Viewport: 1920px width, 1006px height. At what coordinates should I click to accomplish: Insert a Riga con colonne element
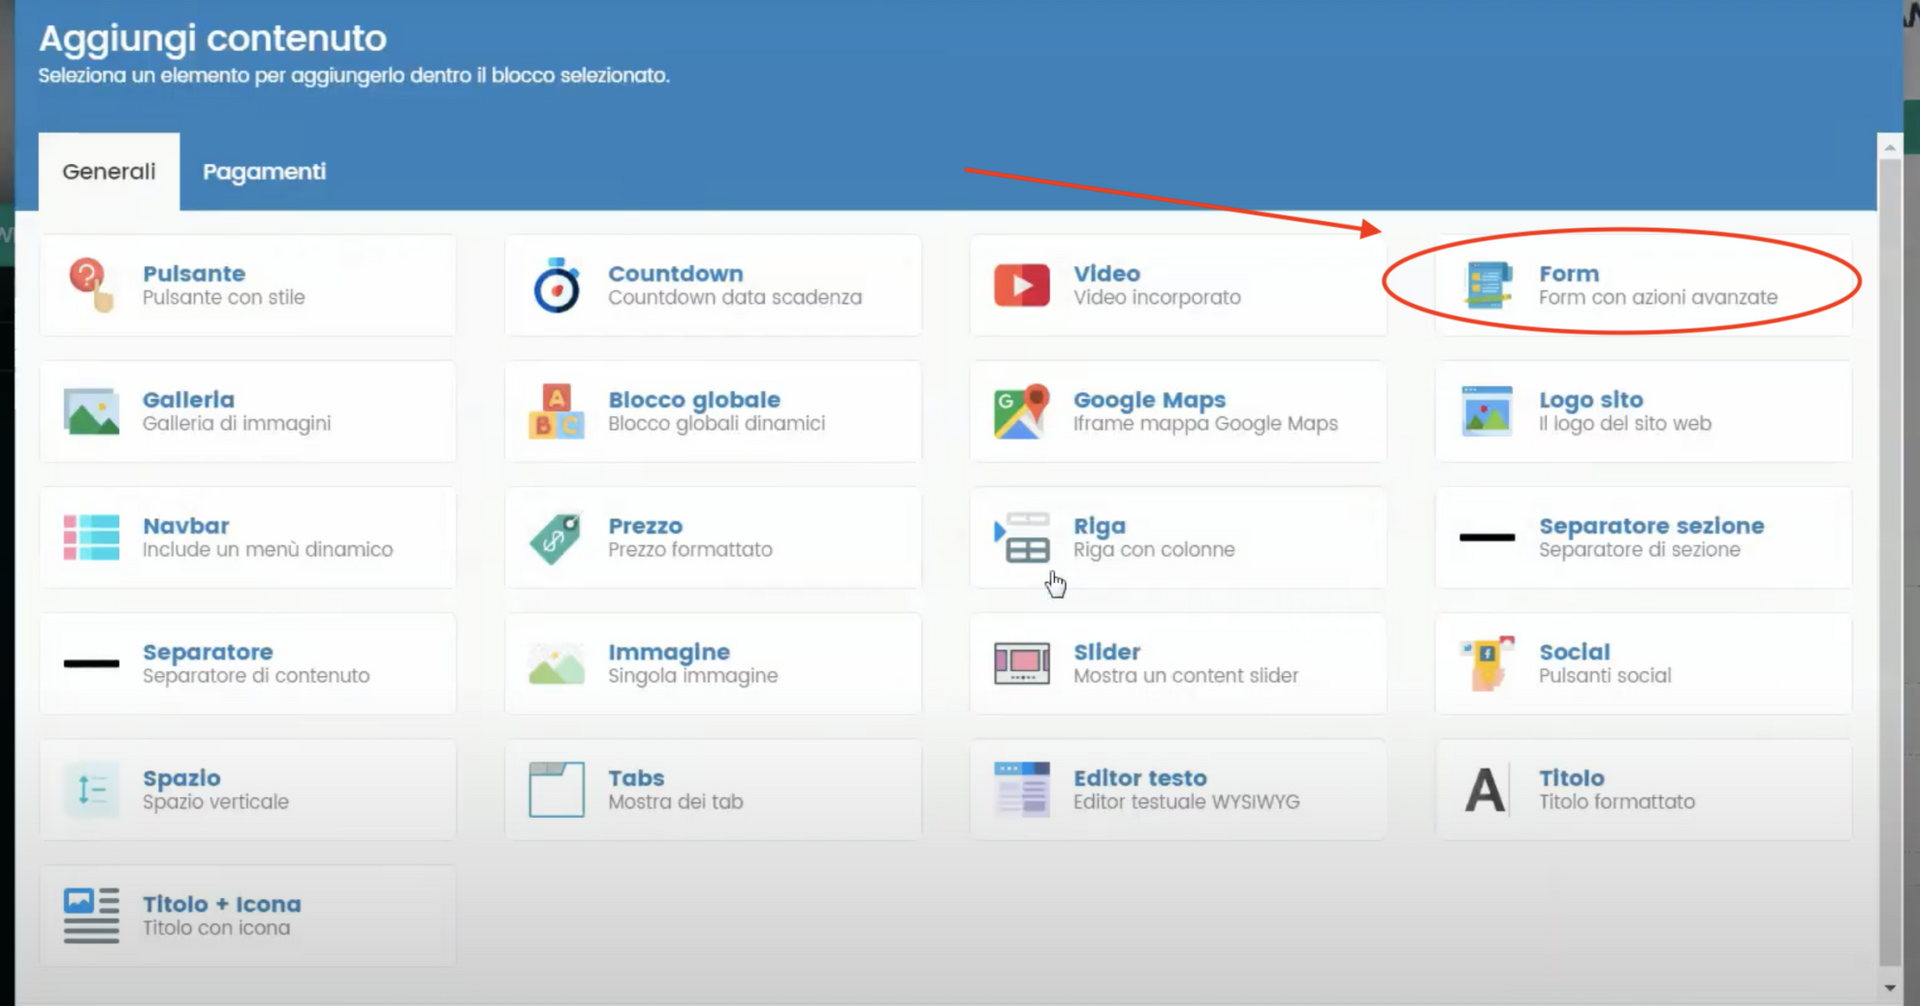(1176, 537)
